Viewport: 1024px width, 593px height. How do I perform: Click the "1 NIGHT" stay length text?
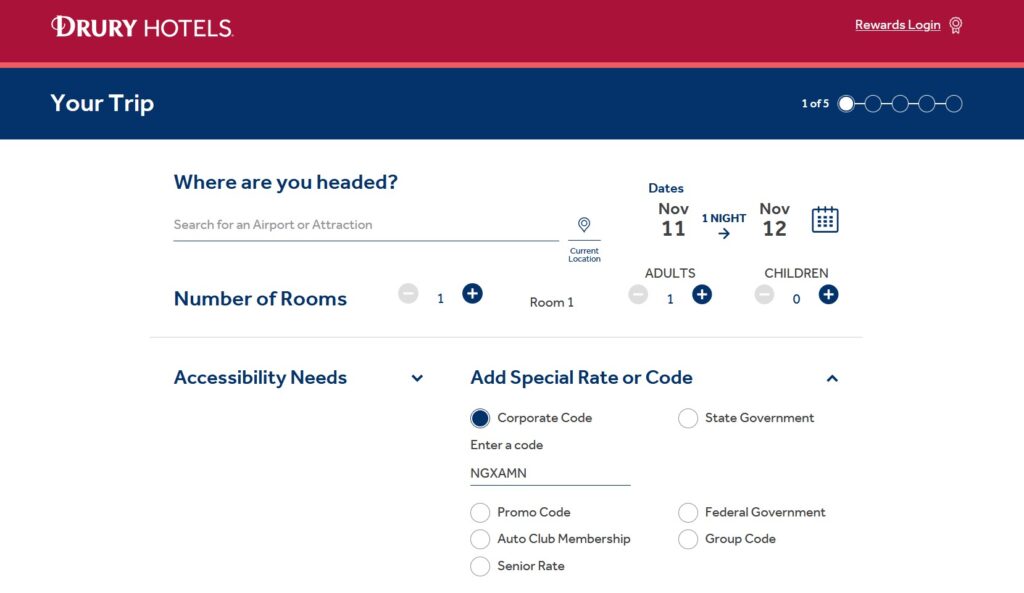coord(724,218)
